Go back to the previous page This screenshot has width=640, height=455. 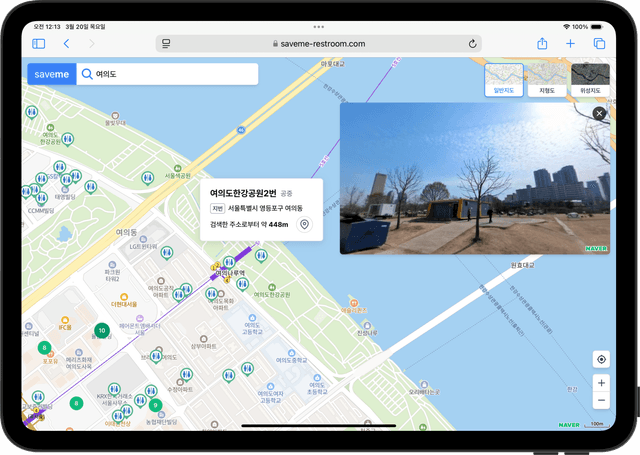pyautogui.click(x=66, y=44)
